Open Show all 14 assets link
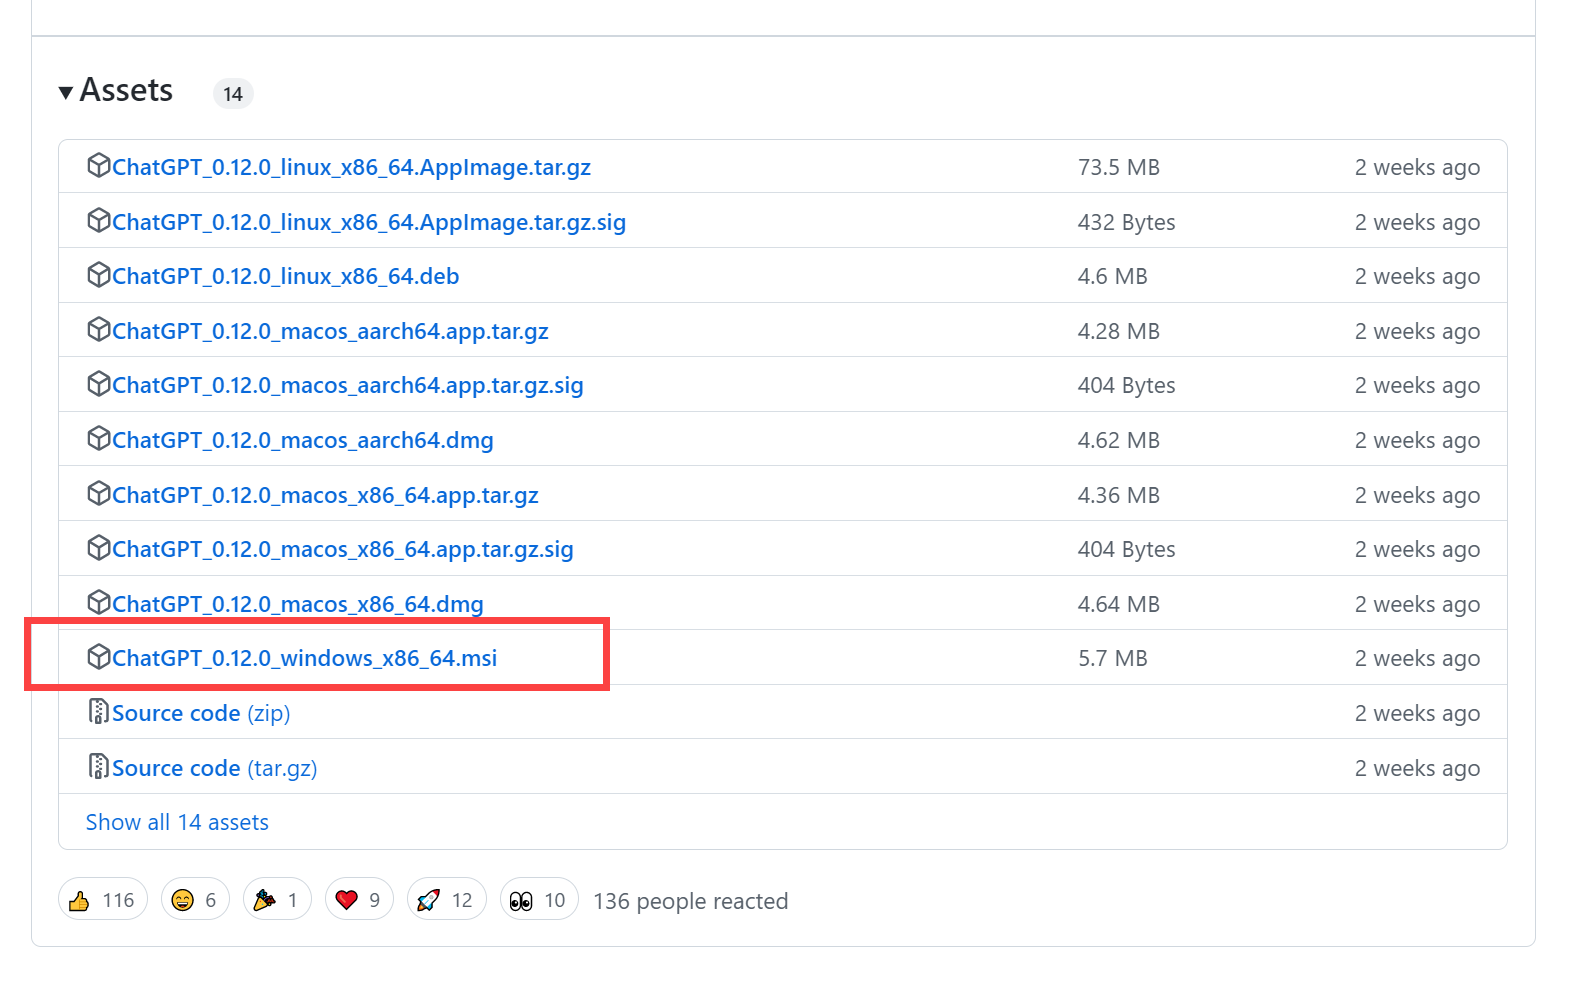 (x=177, y=822)
